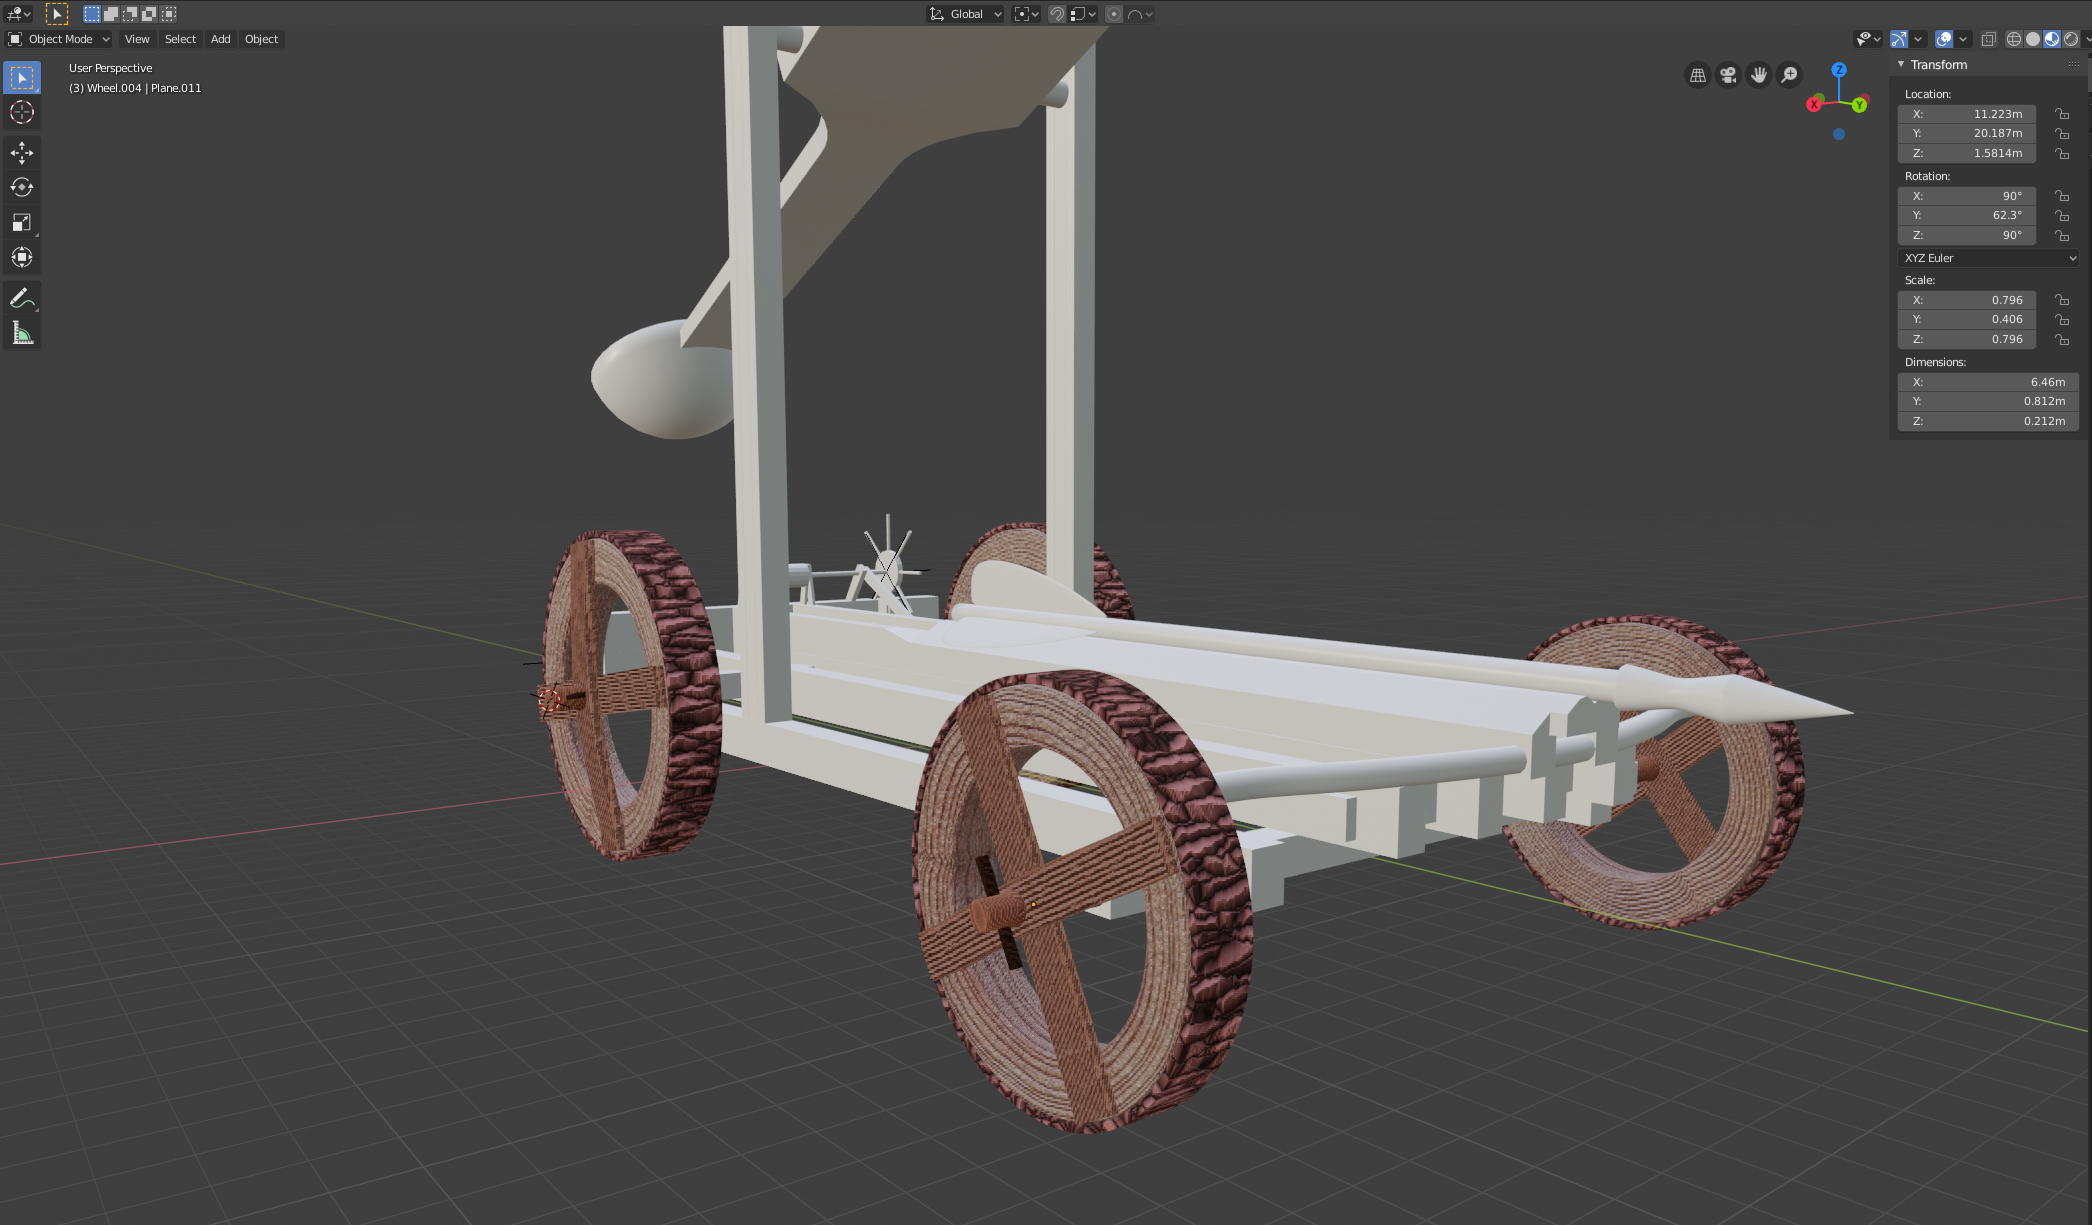
Task: Toggle camera view button
Action: [x=1728, y=75]
